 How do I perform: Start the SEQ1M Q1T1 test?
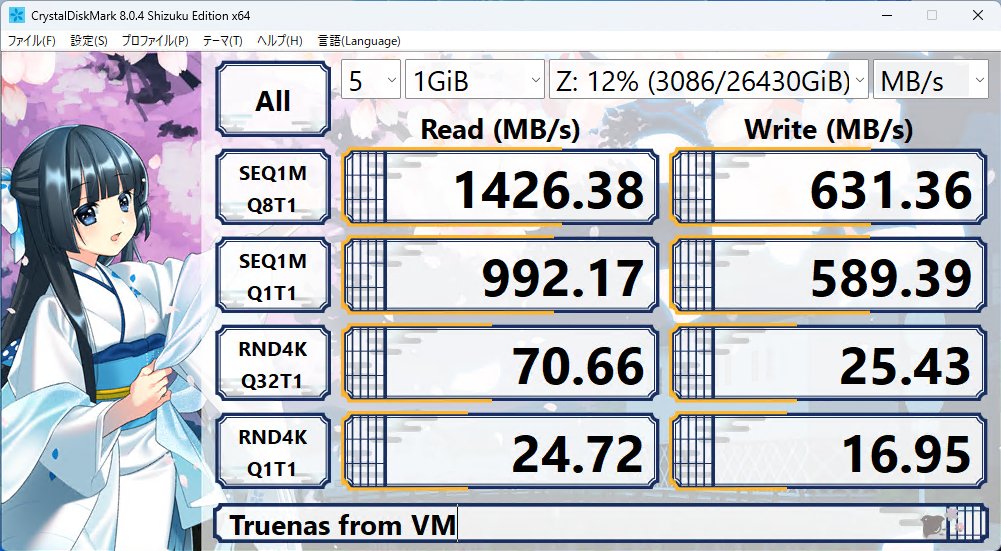tap(273, 275)
